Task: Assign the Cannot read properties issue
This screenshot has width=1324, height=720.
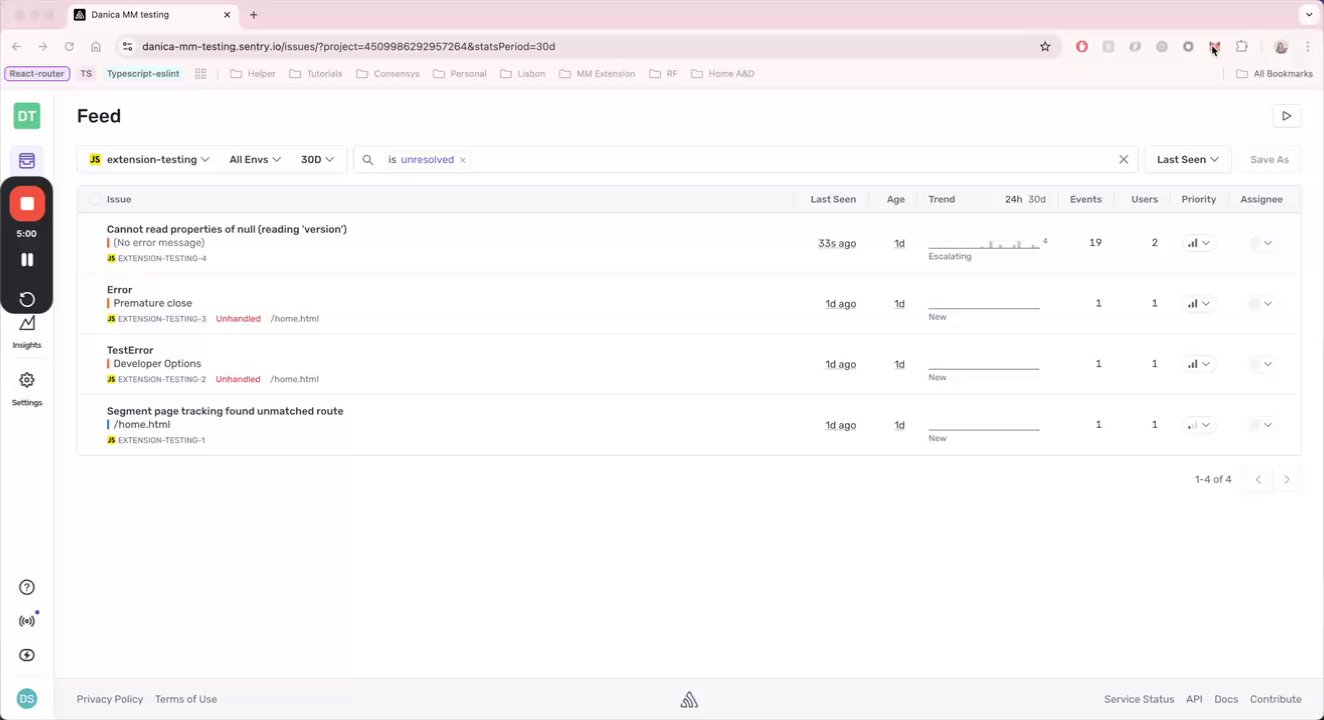Action: (1261, 243)
